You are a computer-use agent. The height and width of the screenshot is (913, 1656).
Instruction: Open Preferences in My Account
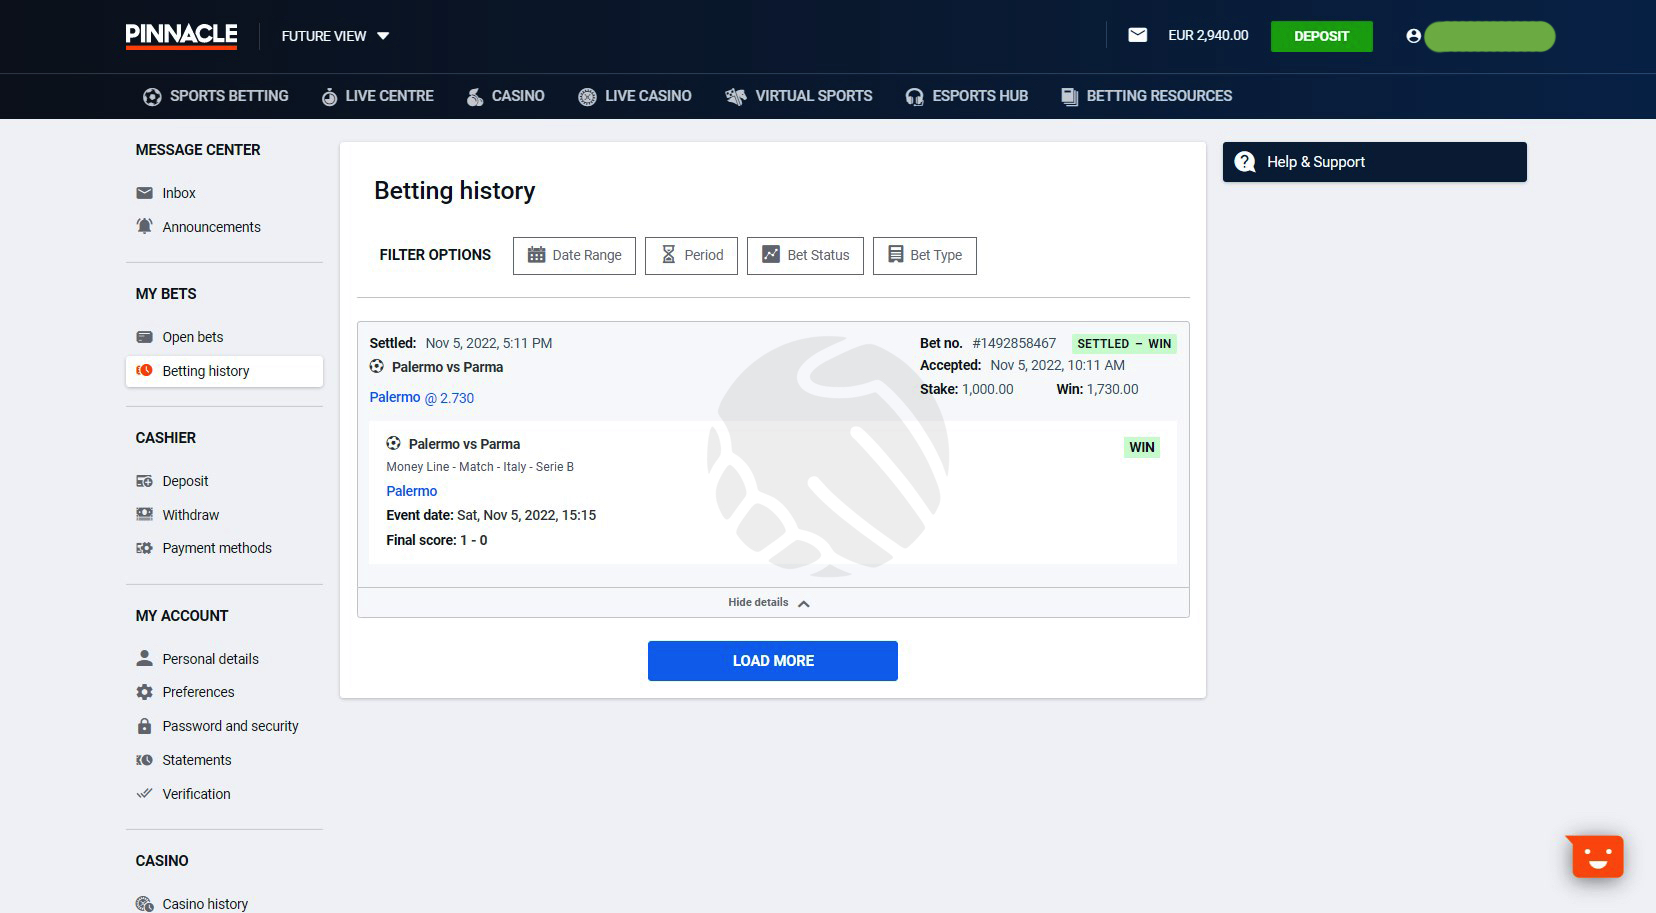(198, 692)
